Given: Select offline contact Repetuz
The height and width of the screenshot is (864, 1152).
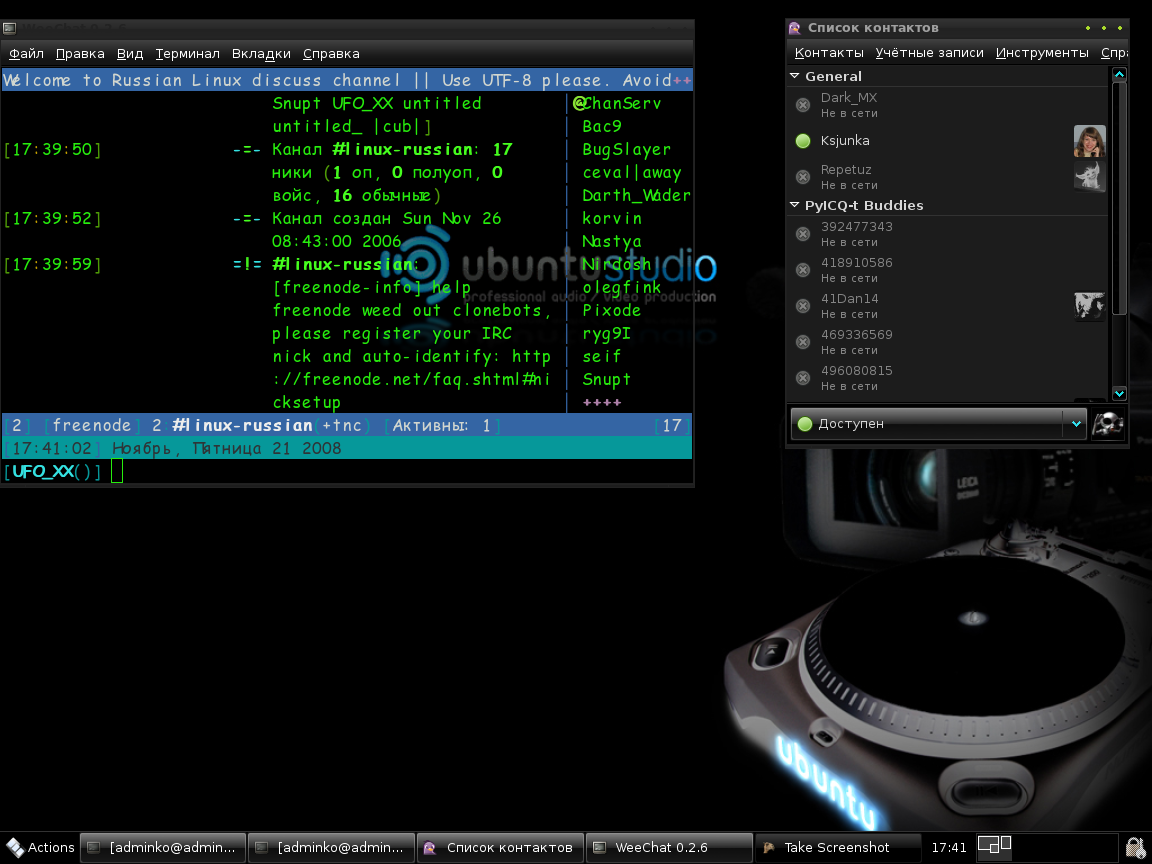Looking at the screenshot, I should [x=948, y=177].
